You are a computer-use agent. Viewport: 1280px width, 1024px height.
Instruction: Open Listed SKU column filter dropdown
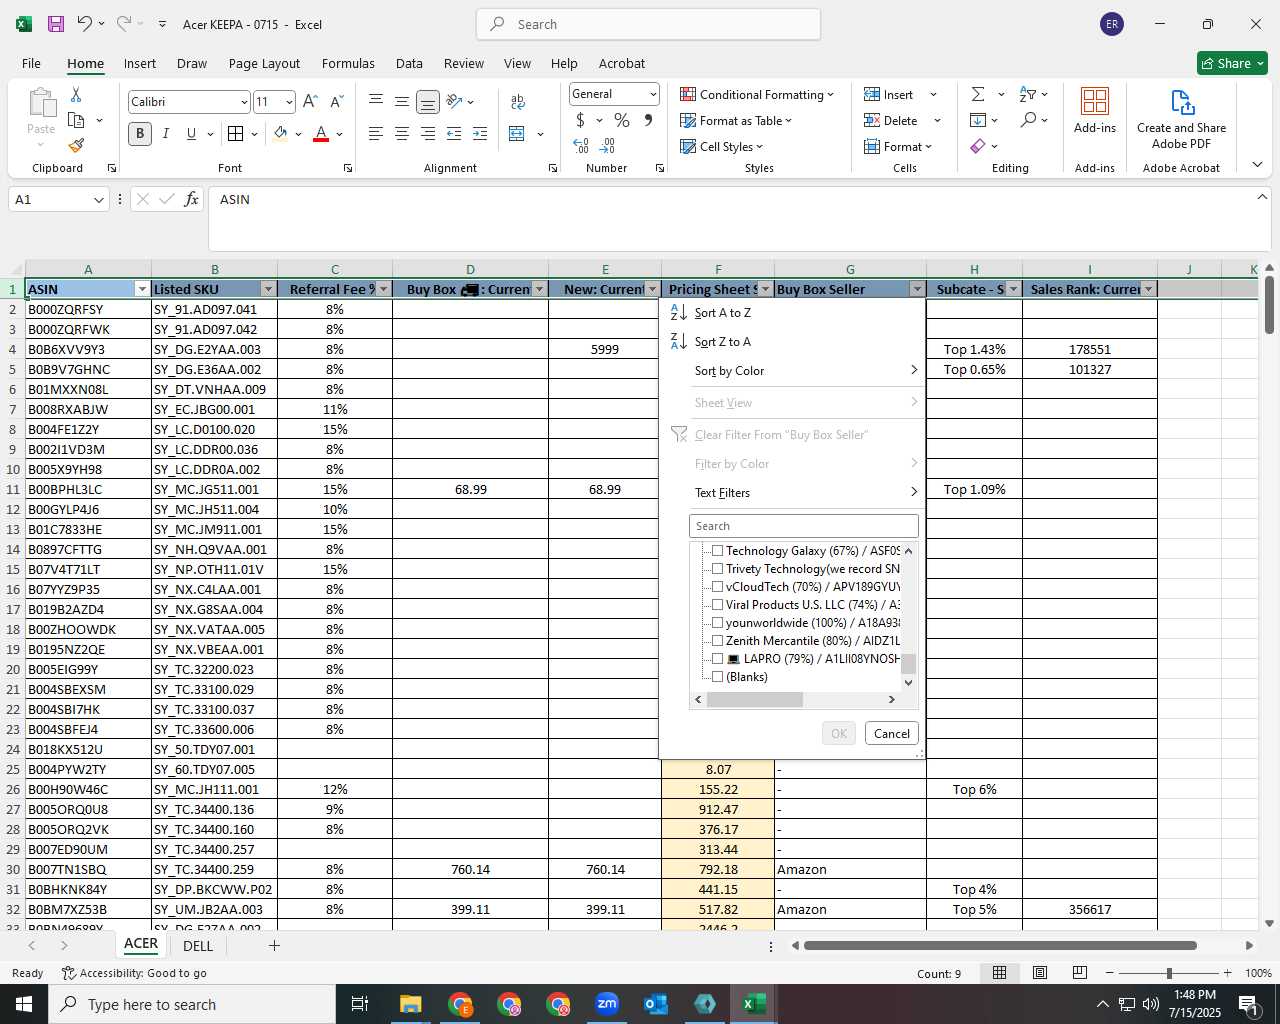[x=267, y=289]
